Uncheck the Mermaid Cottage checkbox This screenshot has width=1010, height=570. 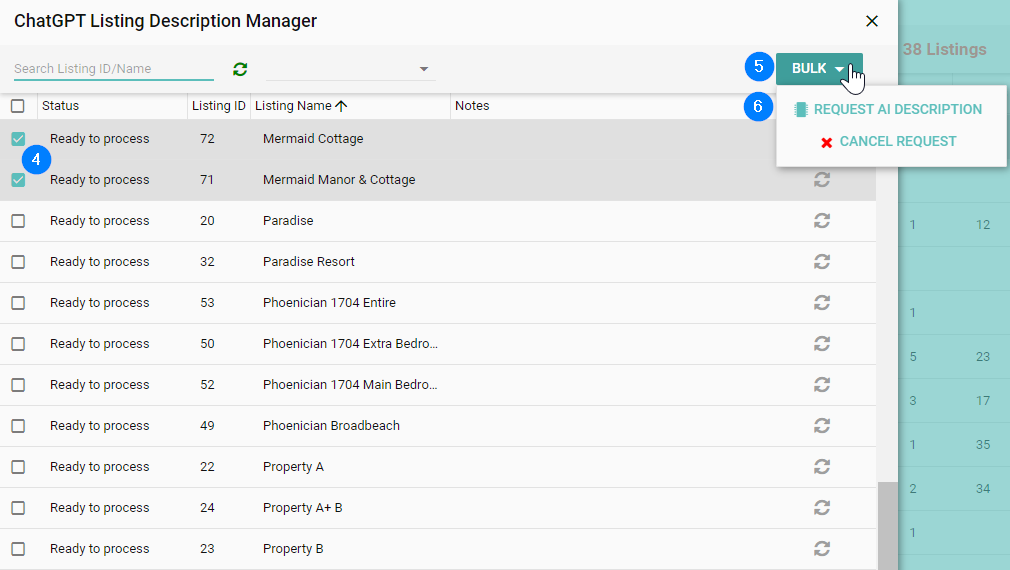[18, 139]
